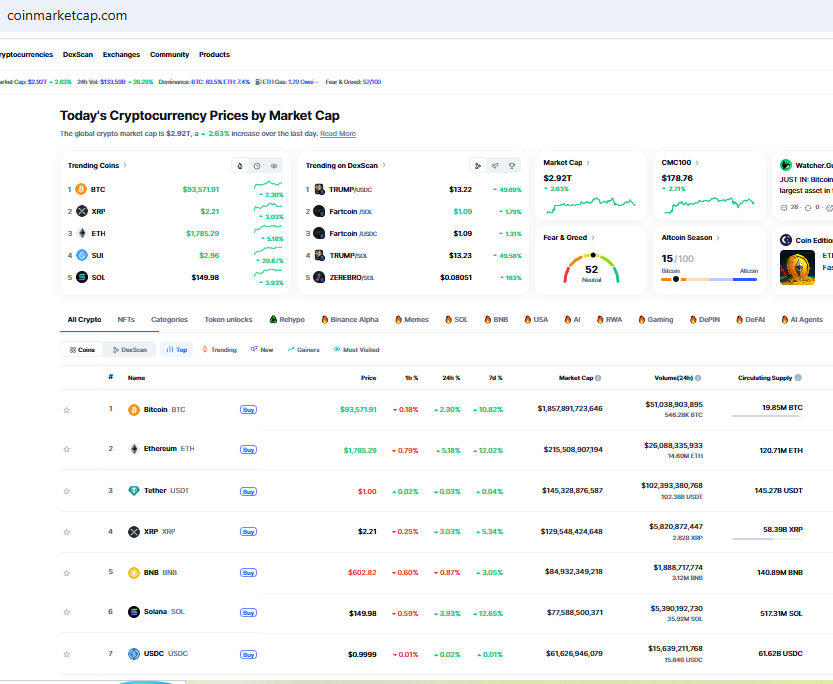Click the Solana logo in the table
This screenshot has width=833, height=684.
(134, 612)
